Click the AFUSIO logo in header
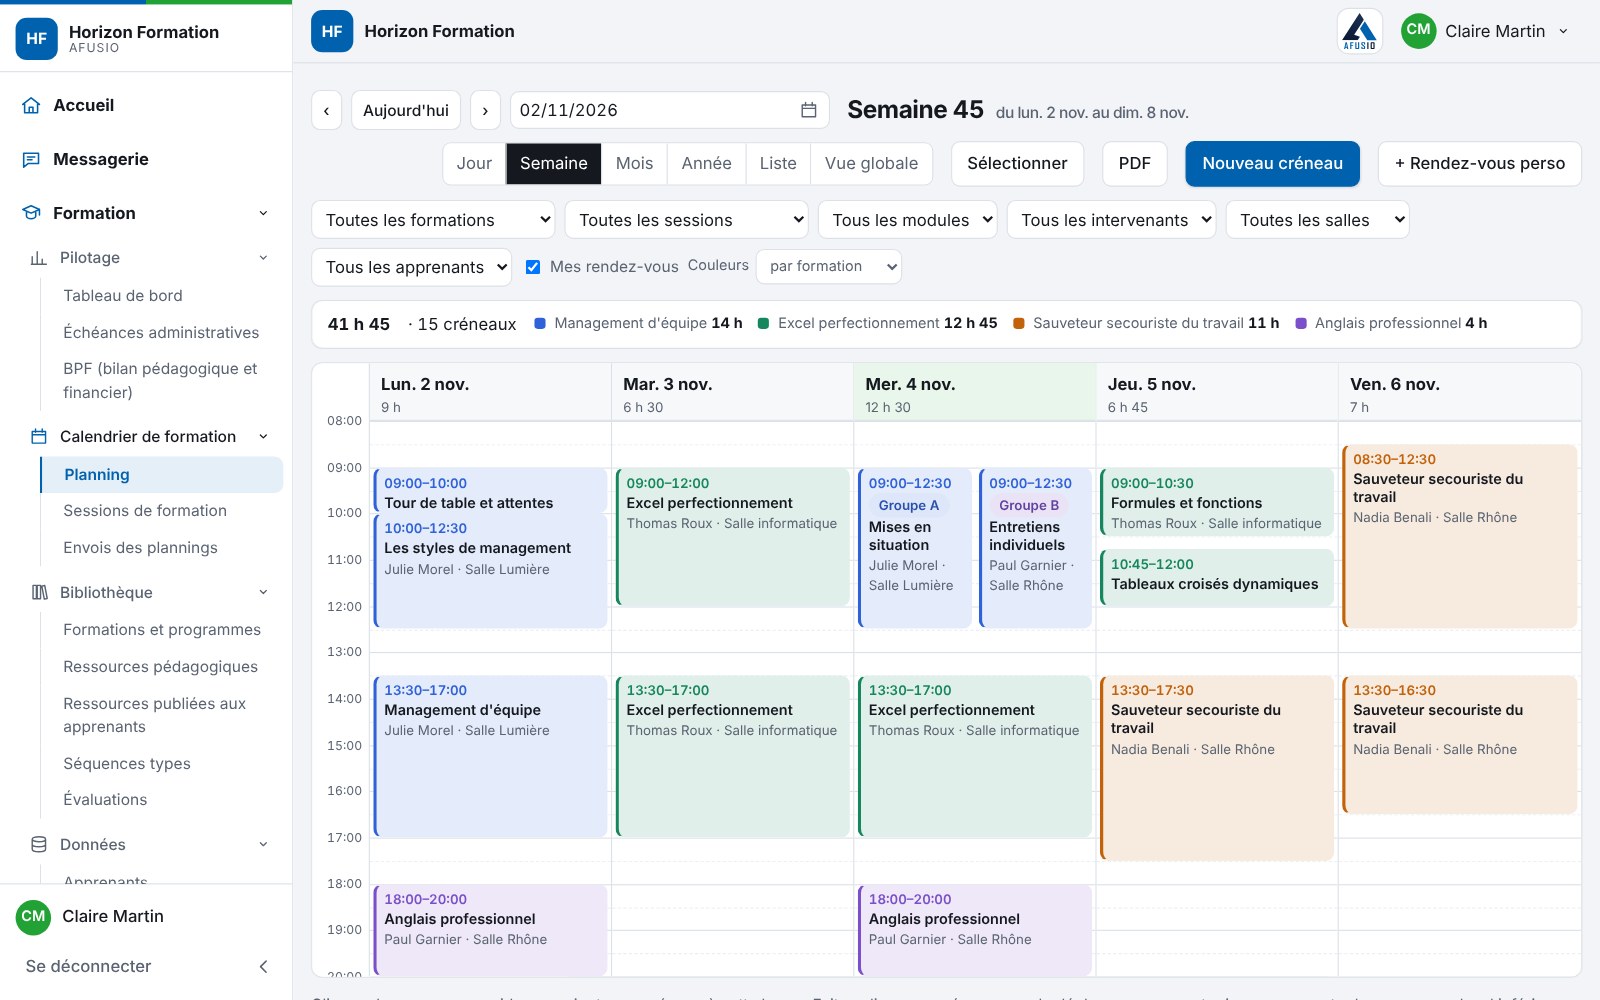 pyautogui.click(x=1360, y=31)
